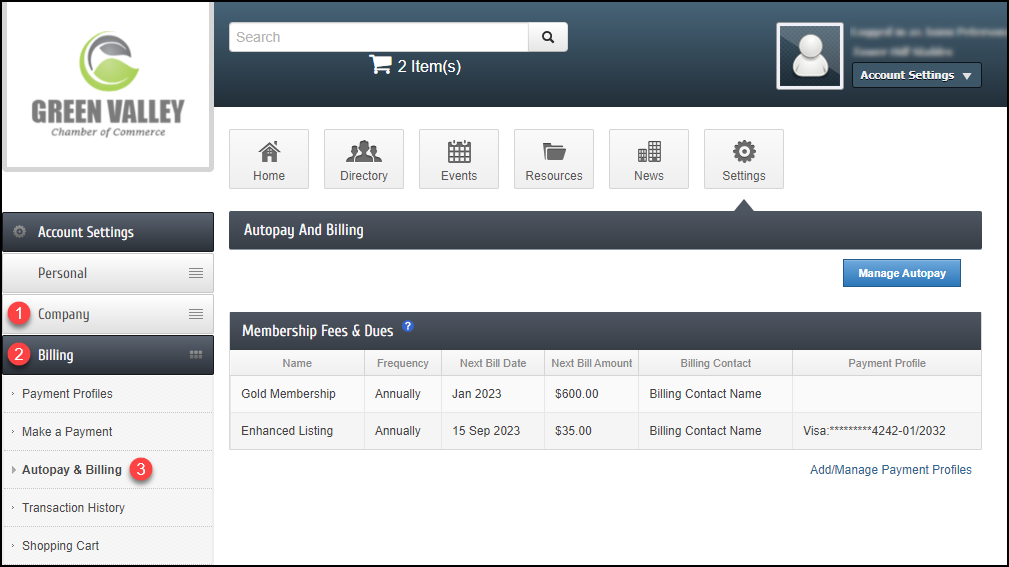Click the user profile avatar picture
The image size is (1009, 567).
point(810,56)
